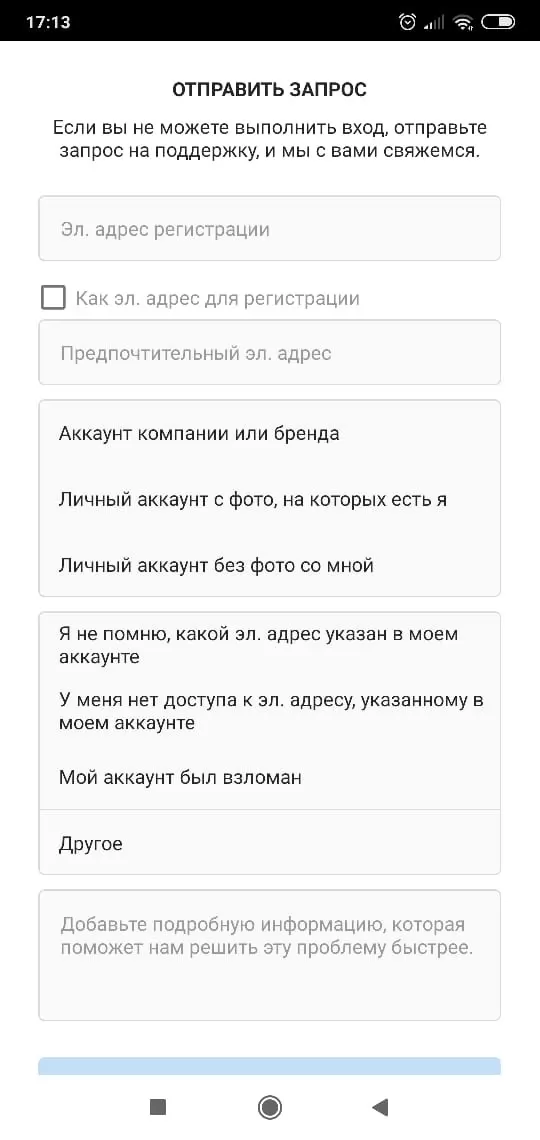Tap the 17:13 clock in status bar
The height and width of the screenshot is (1140, 540).
tap(48, 23)
